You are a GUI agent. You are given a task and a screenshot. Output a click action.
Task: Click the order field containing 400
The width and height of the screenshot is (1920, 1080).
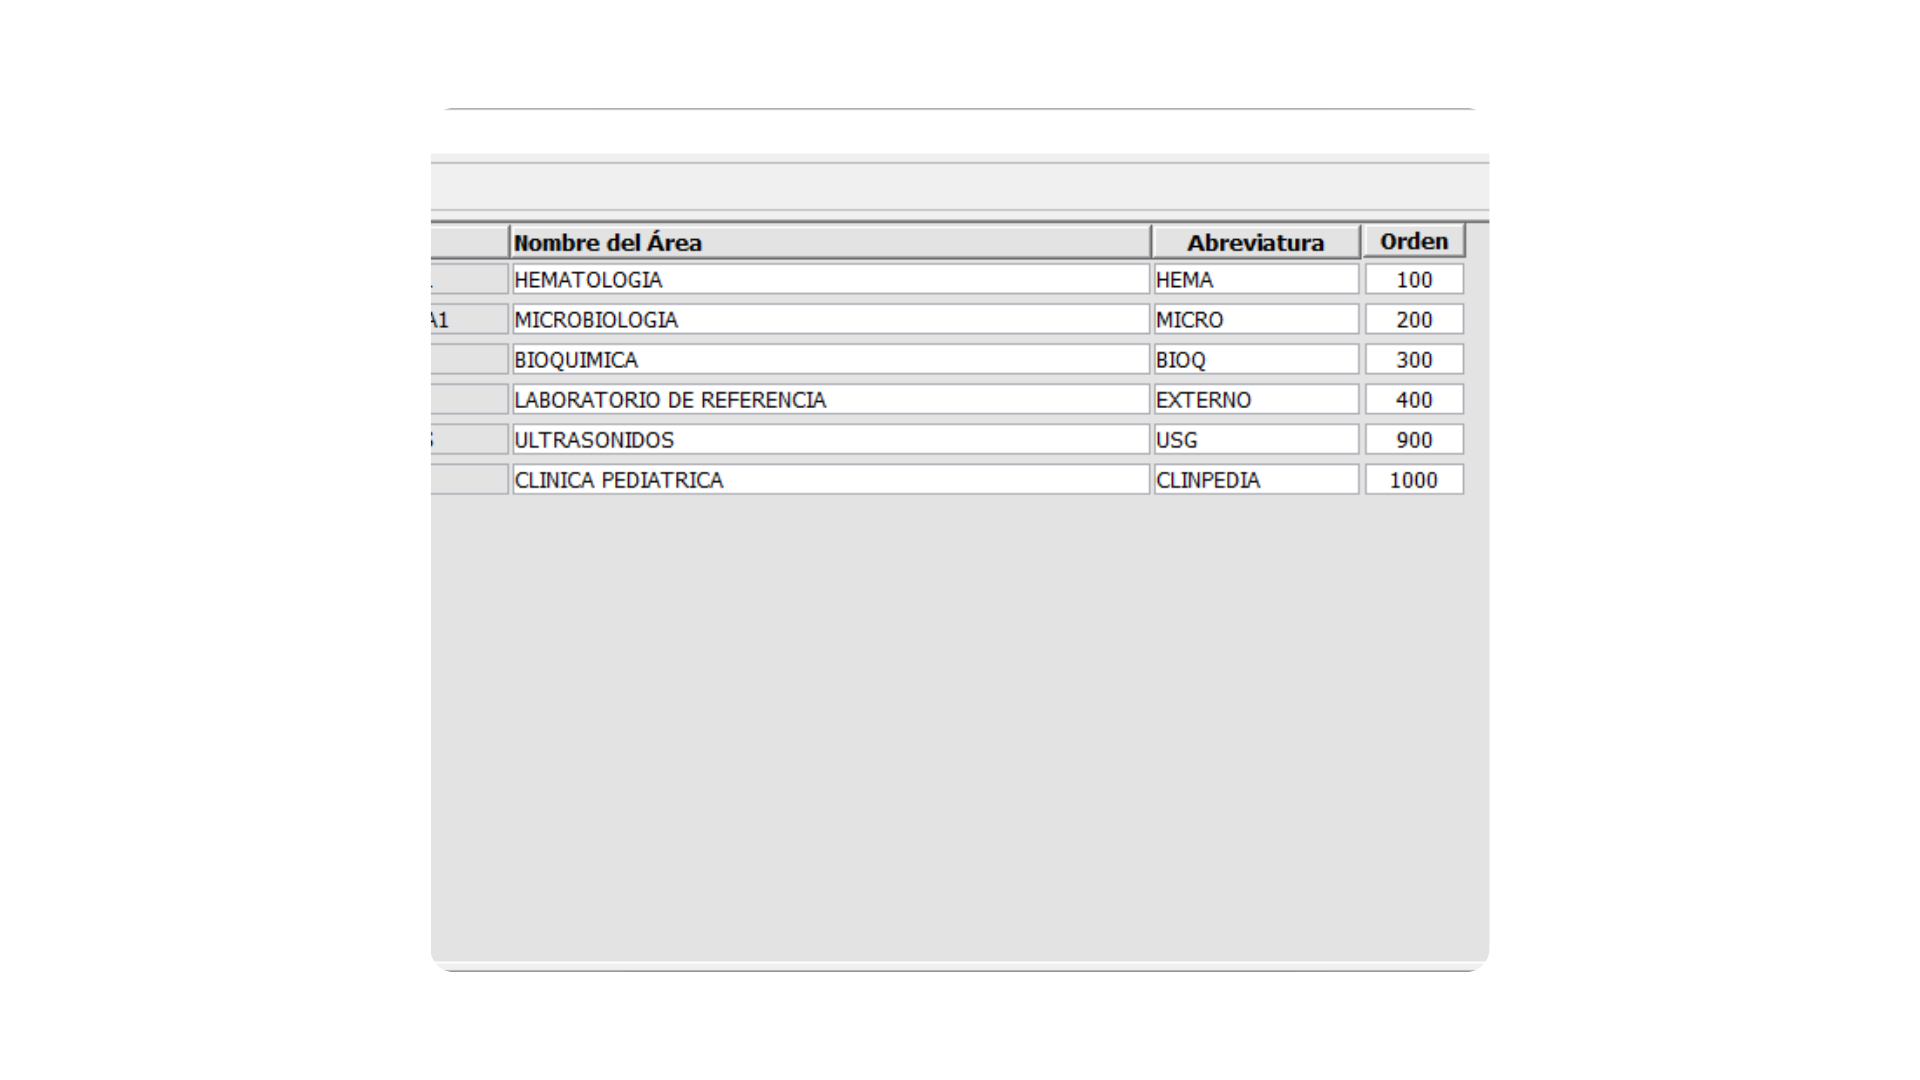pos(1414,400)
